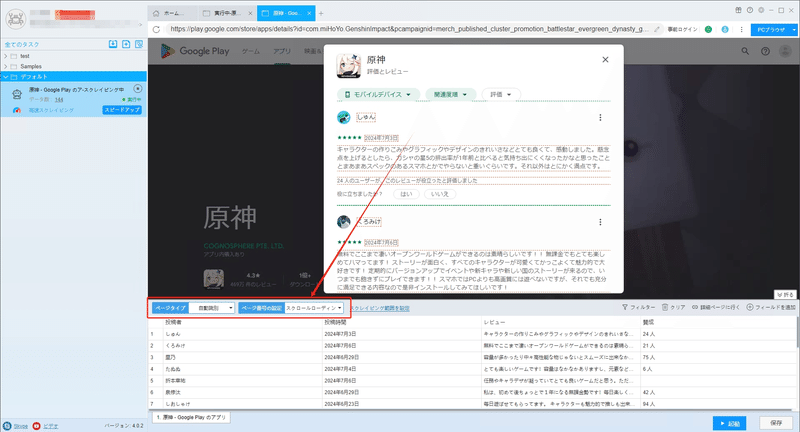The height and width of the screenshot is (432, 800).
Task: Click the help question icon in the title bar
Action: 749,10
